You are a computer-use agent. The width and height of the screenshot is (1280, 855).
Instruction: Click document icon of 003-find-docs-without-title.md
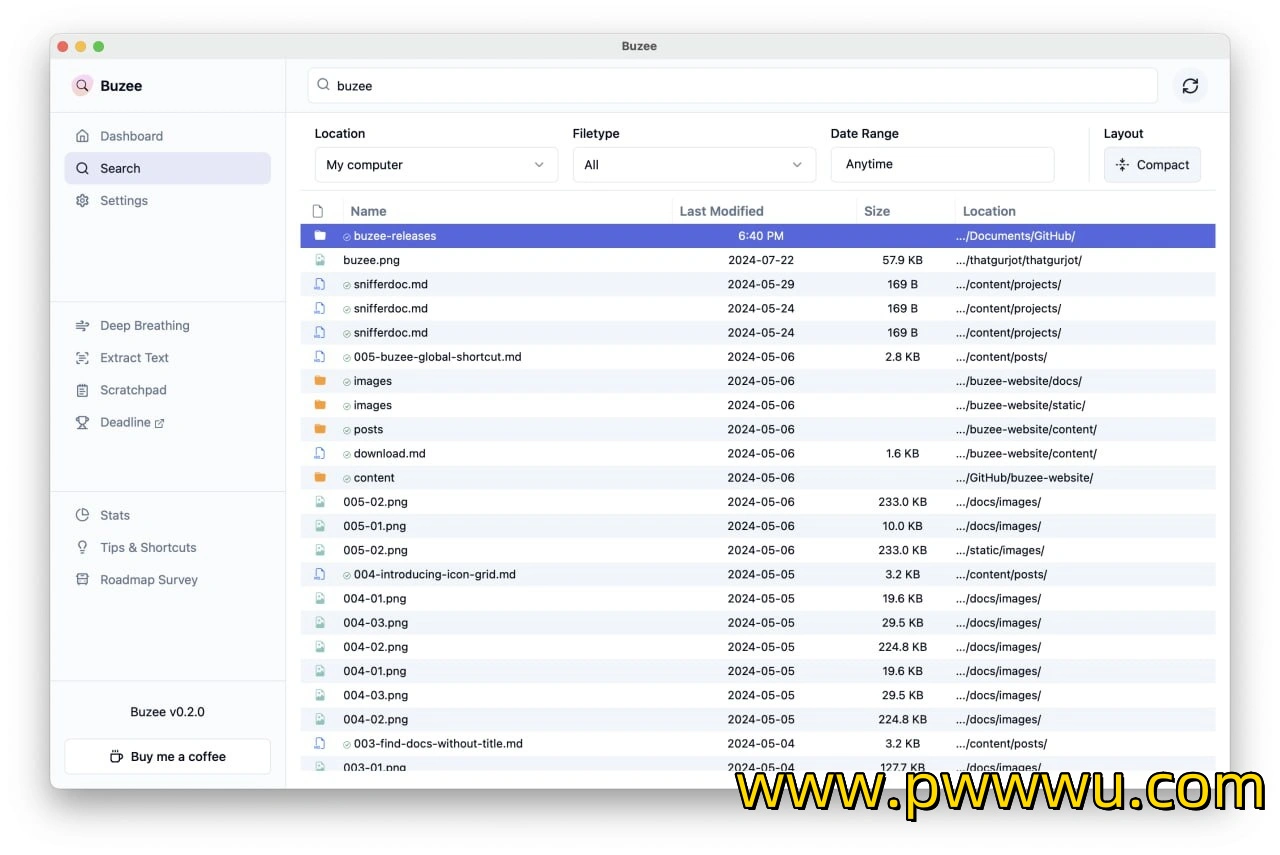tap(320, 743)
